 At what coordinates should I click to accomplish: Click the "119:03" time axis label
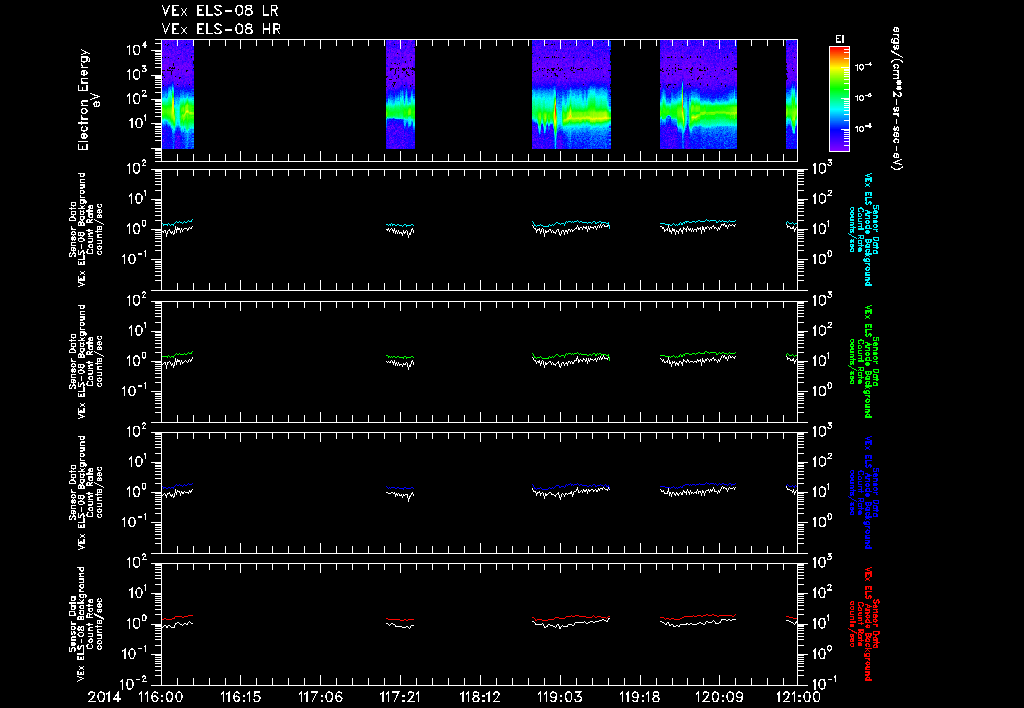pyautogui.click(x=559, y=697)
